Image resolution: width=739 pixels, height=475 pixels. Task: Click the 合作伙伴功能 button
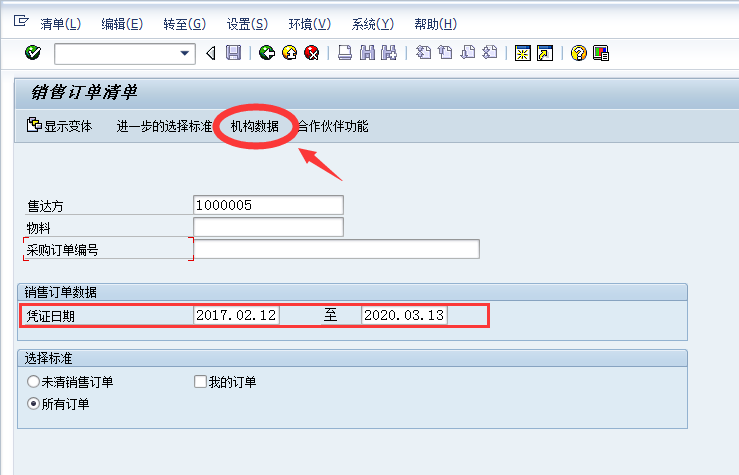click(333, 126)
